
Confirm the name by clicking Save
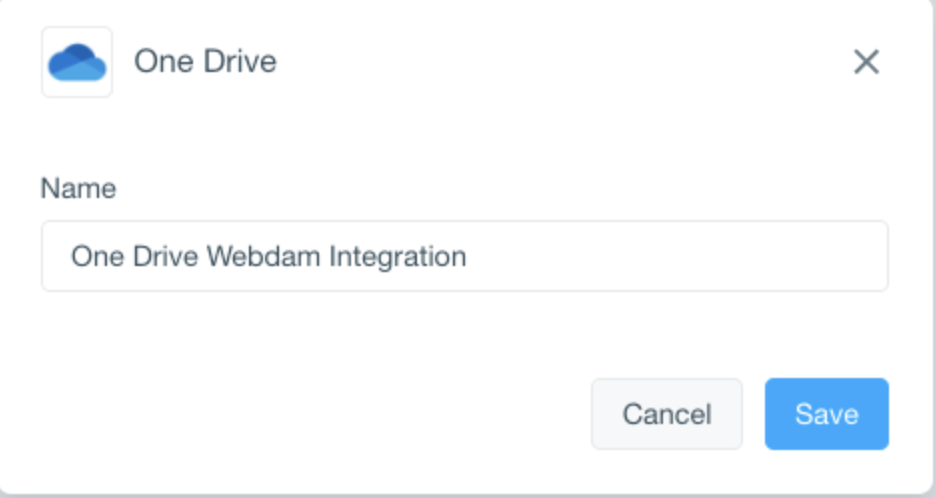[827, 414]
